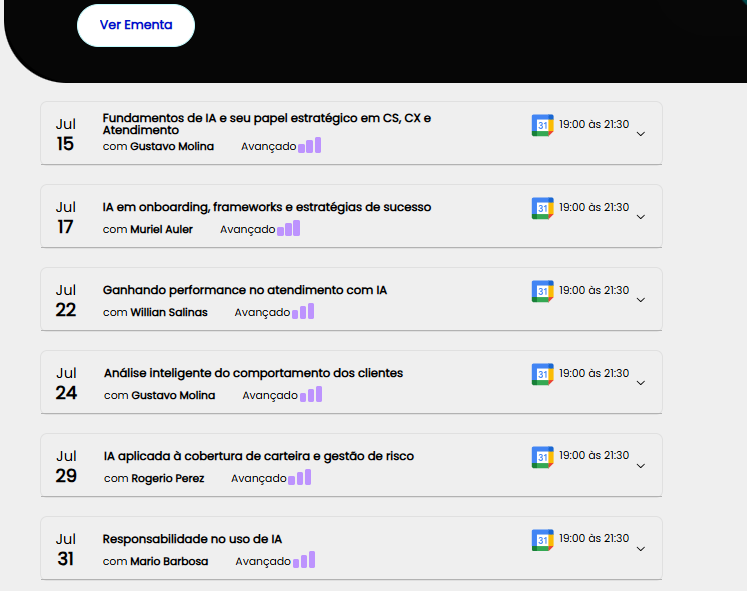
Task: Expand the Jul 24 Análise inteligente chevron
Action: pyautogui.click(x=641, y=383)
